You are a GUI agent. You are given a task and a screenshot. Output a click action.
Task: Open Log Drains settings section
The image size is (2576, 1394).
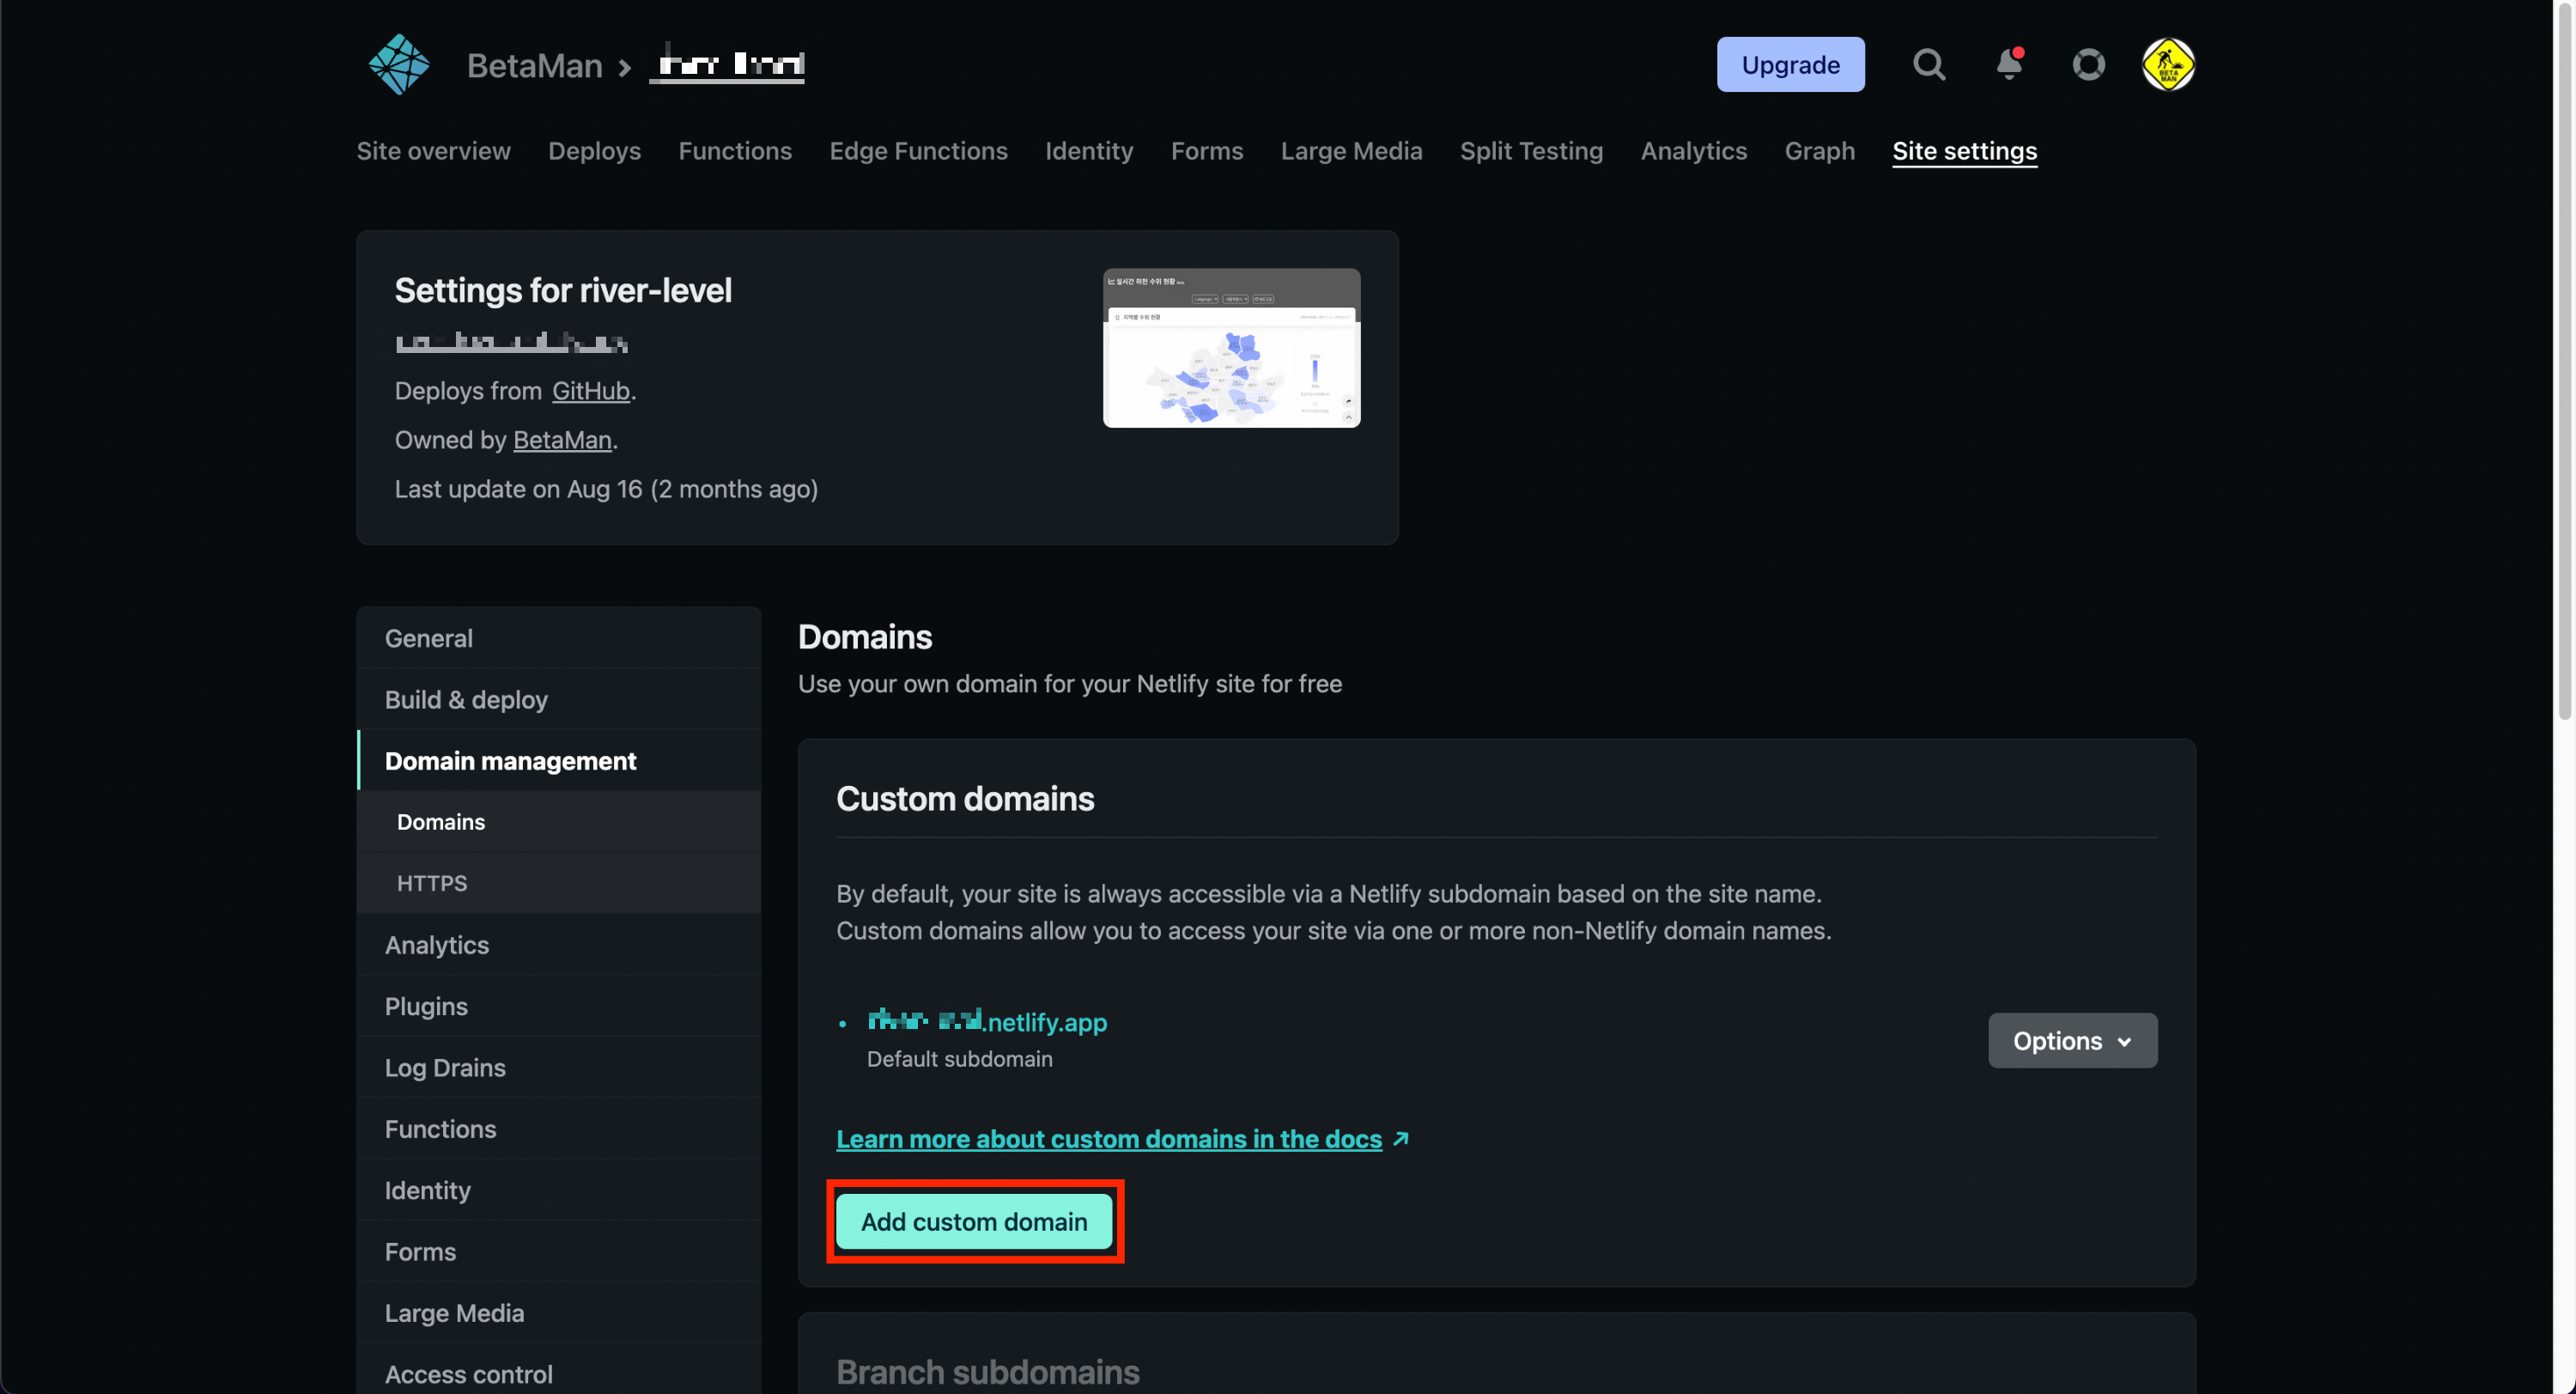(x=445, y=1068)
